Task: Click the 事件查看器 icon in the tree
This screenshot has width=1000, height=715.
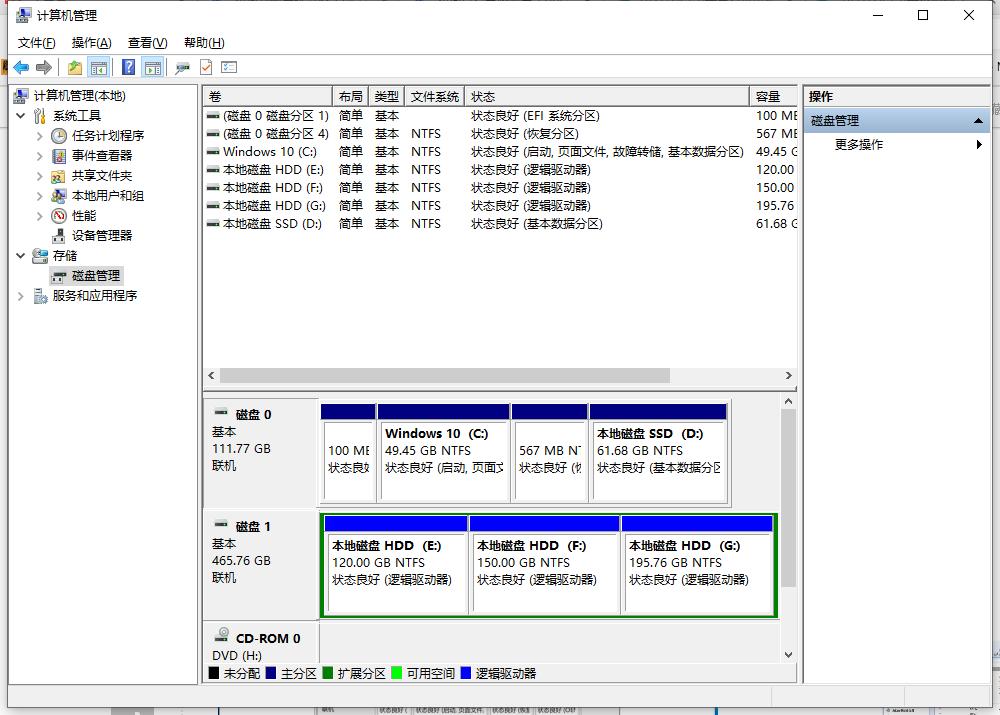Action: click(57, 155)
